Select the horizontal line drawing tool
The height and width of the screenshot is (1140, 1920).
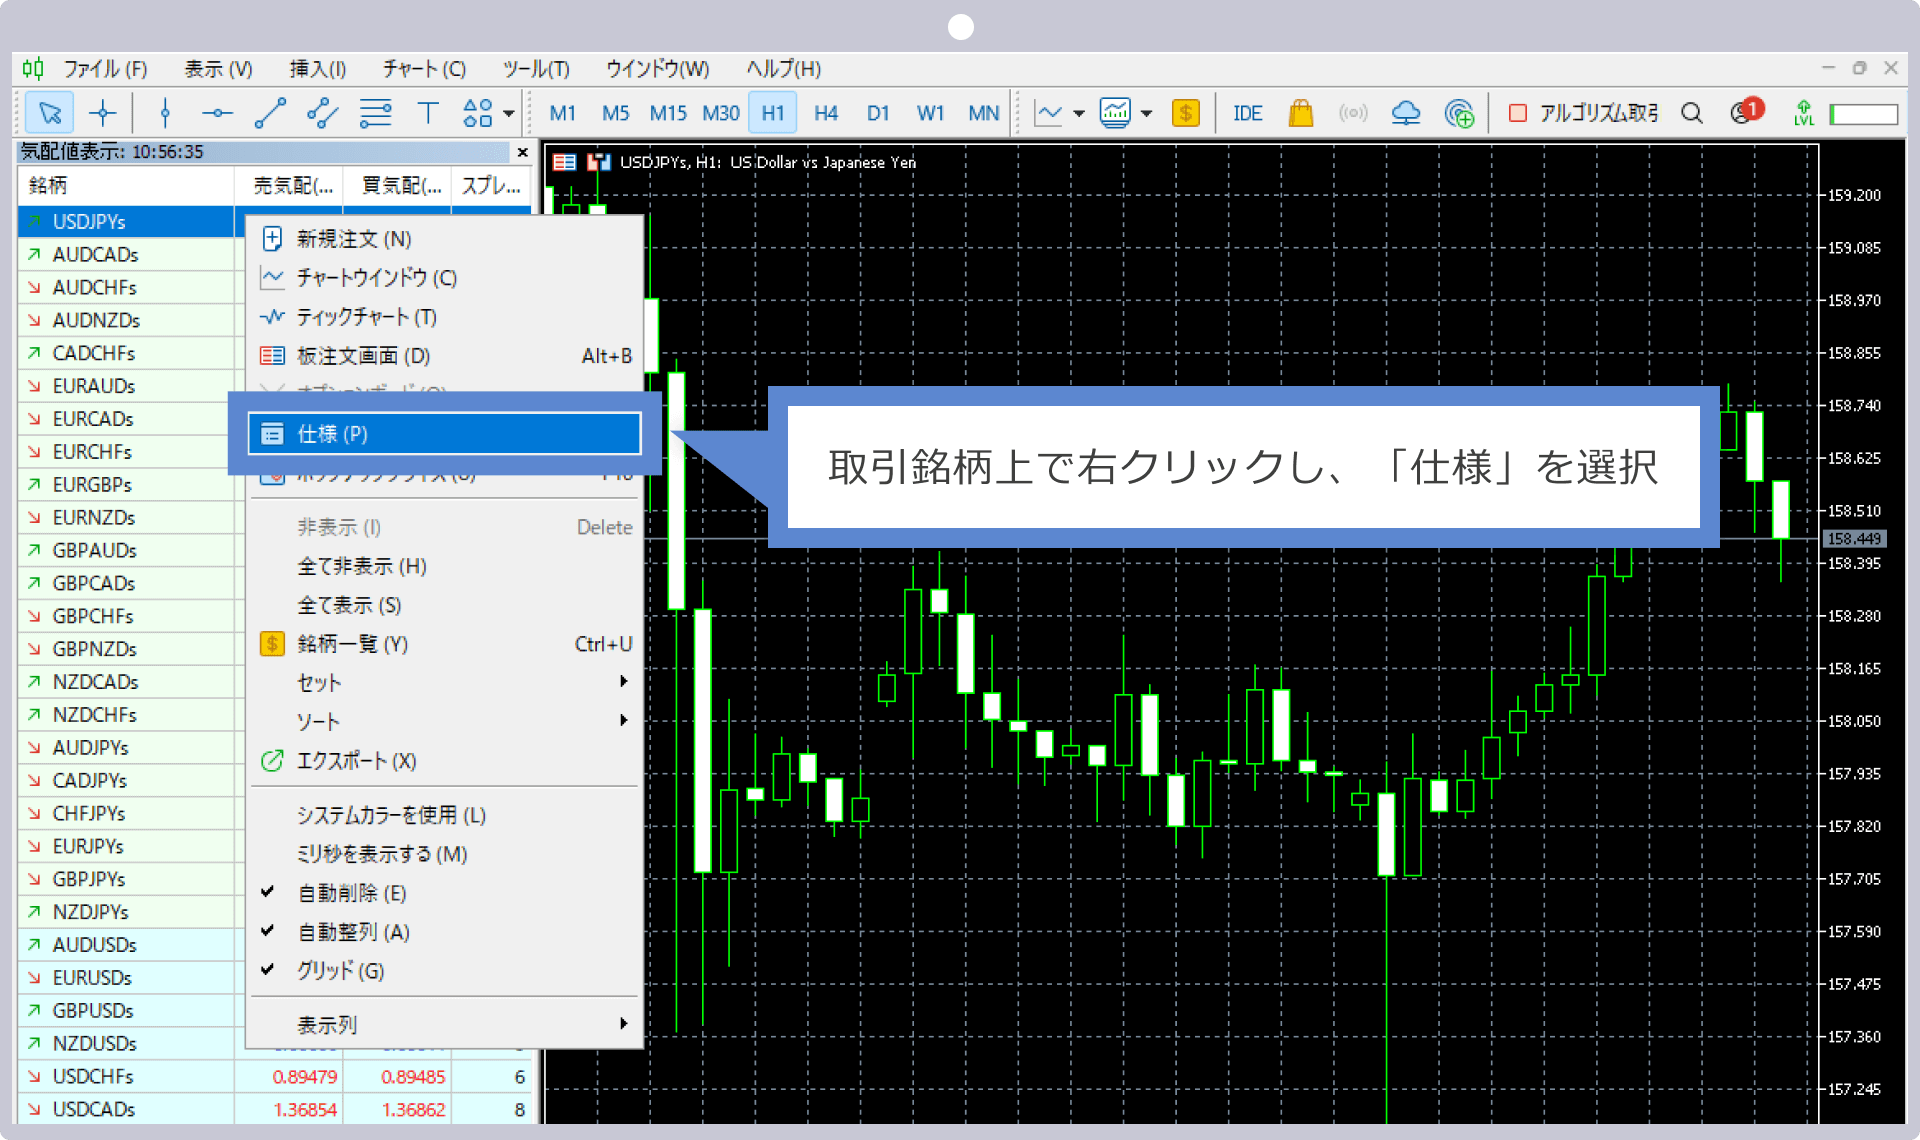[217, 113]
